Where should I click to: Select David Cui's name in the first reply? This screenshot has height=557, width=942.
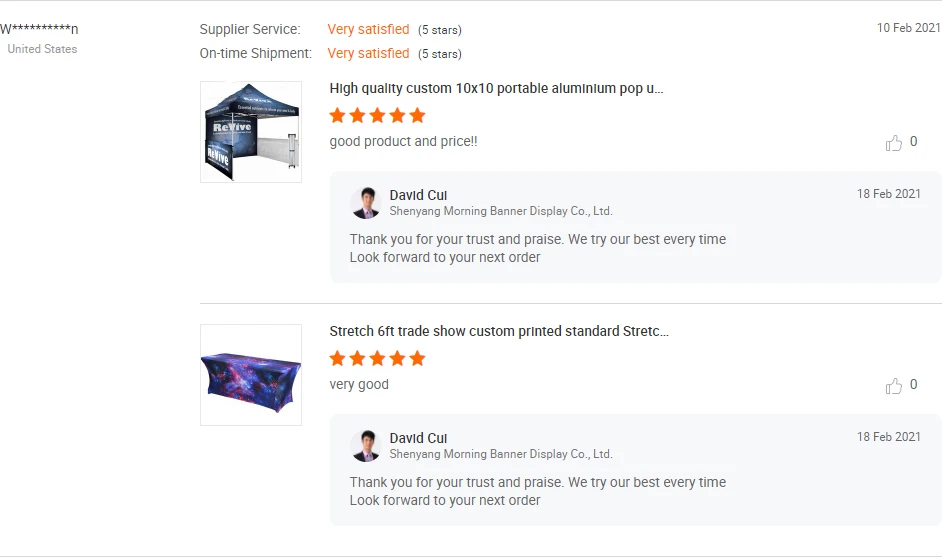tap(418, 195)
